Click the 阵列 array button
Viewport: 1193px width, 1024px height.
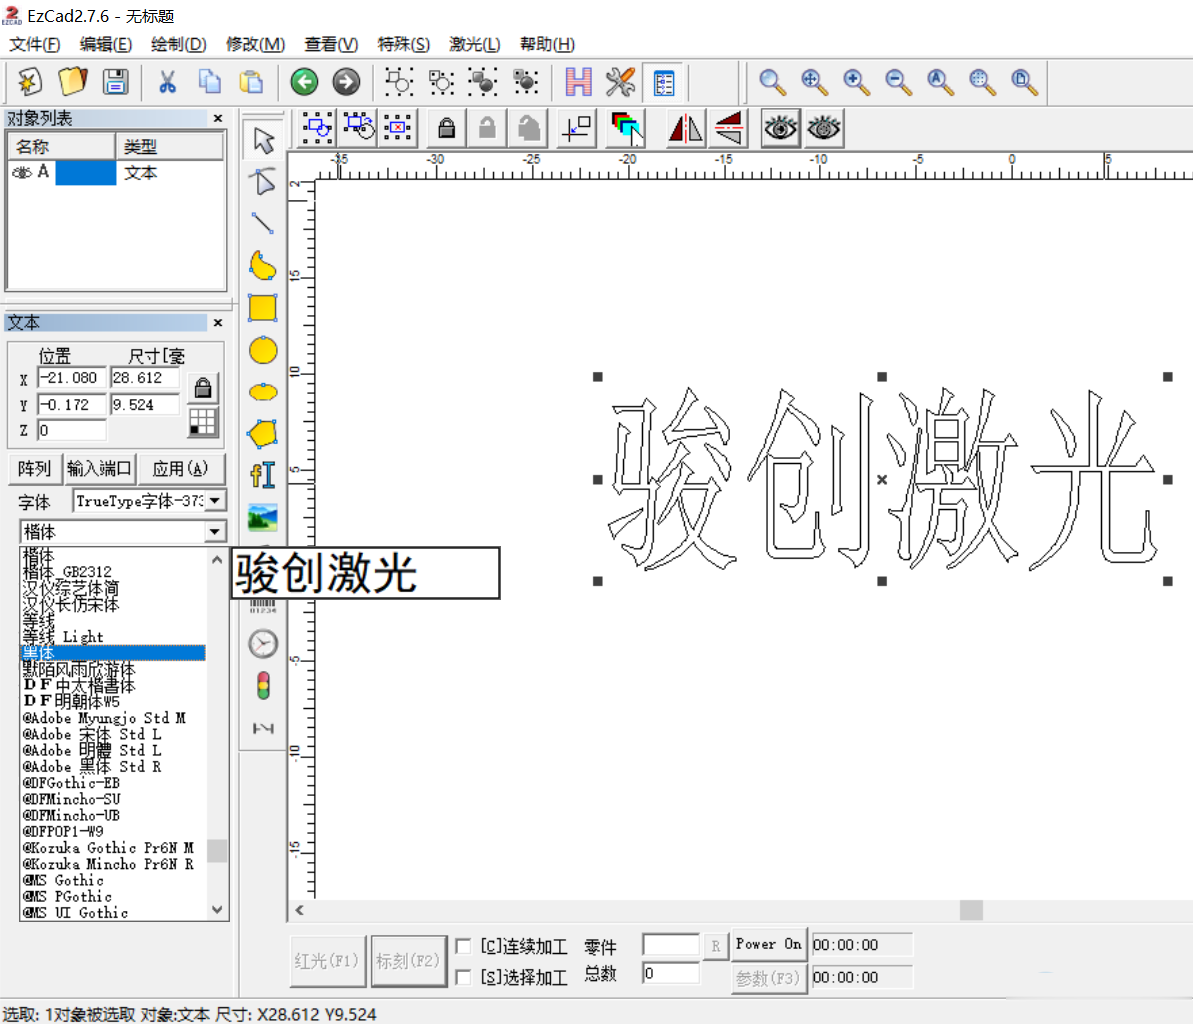pos(34,469)
